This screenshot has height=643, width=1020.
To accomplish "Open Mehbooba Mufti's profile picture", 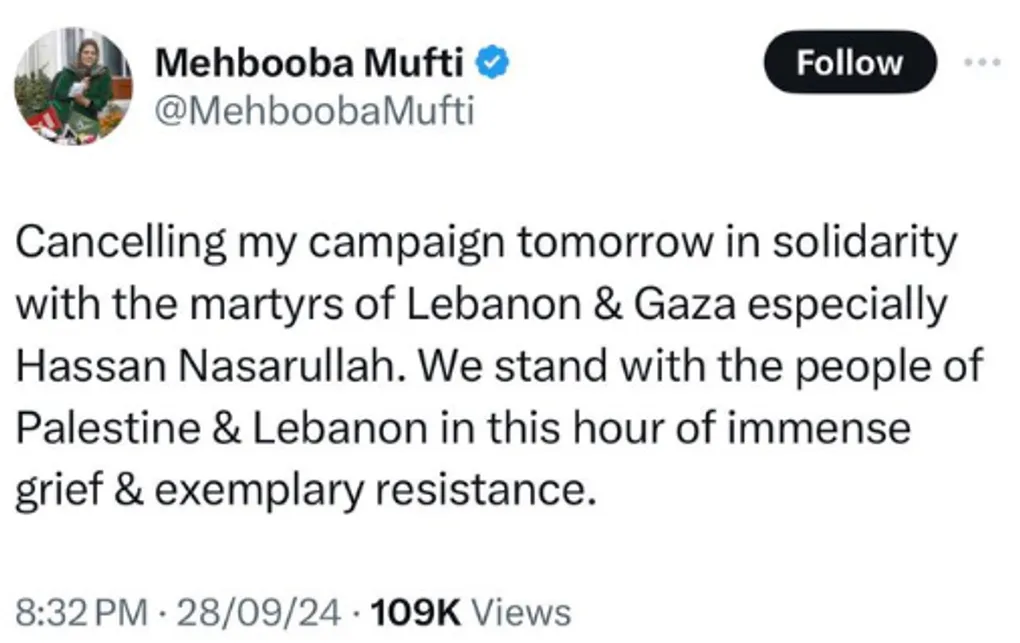I will coord(73,85).
